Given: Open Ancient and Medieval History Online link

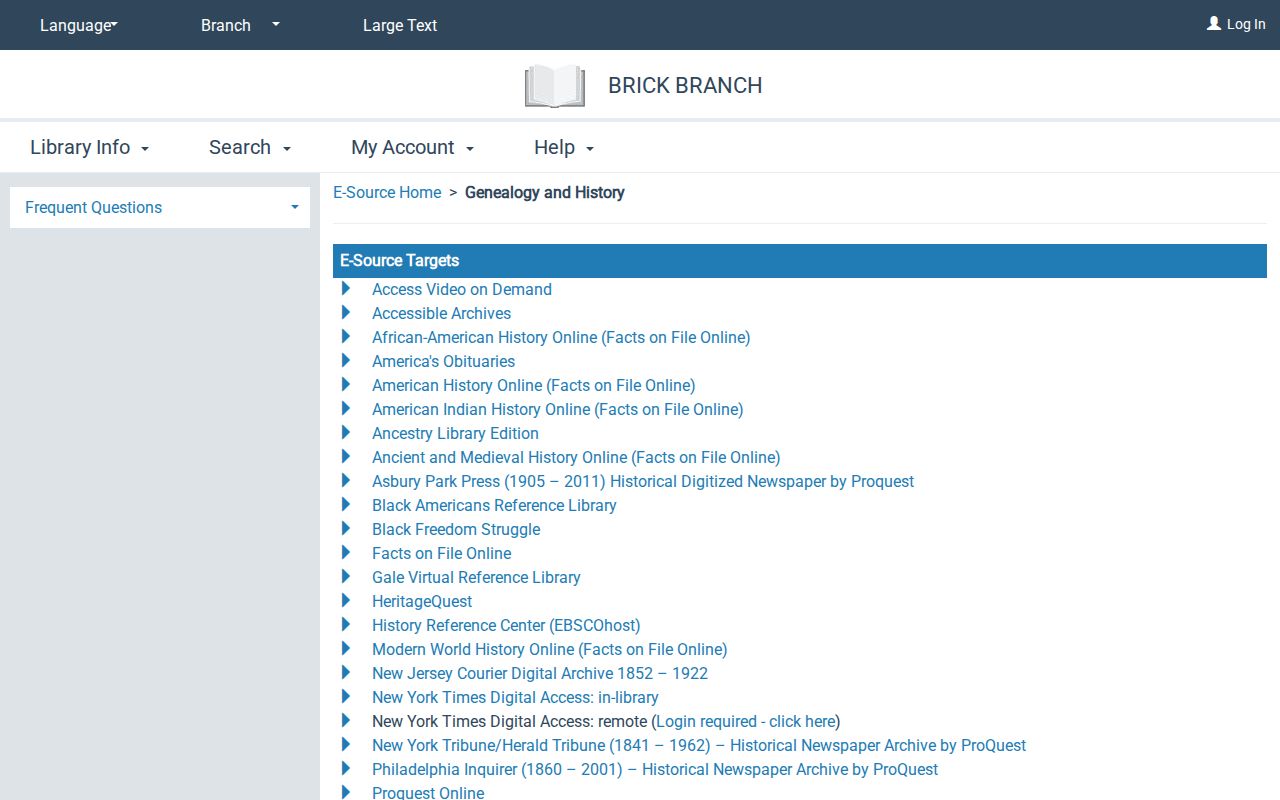Looking at the screenshot, I should [x=576, y=457].
